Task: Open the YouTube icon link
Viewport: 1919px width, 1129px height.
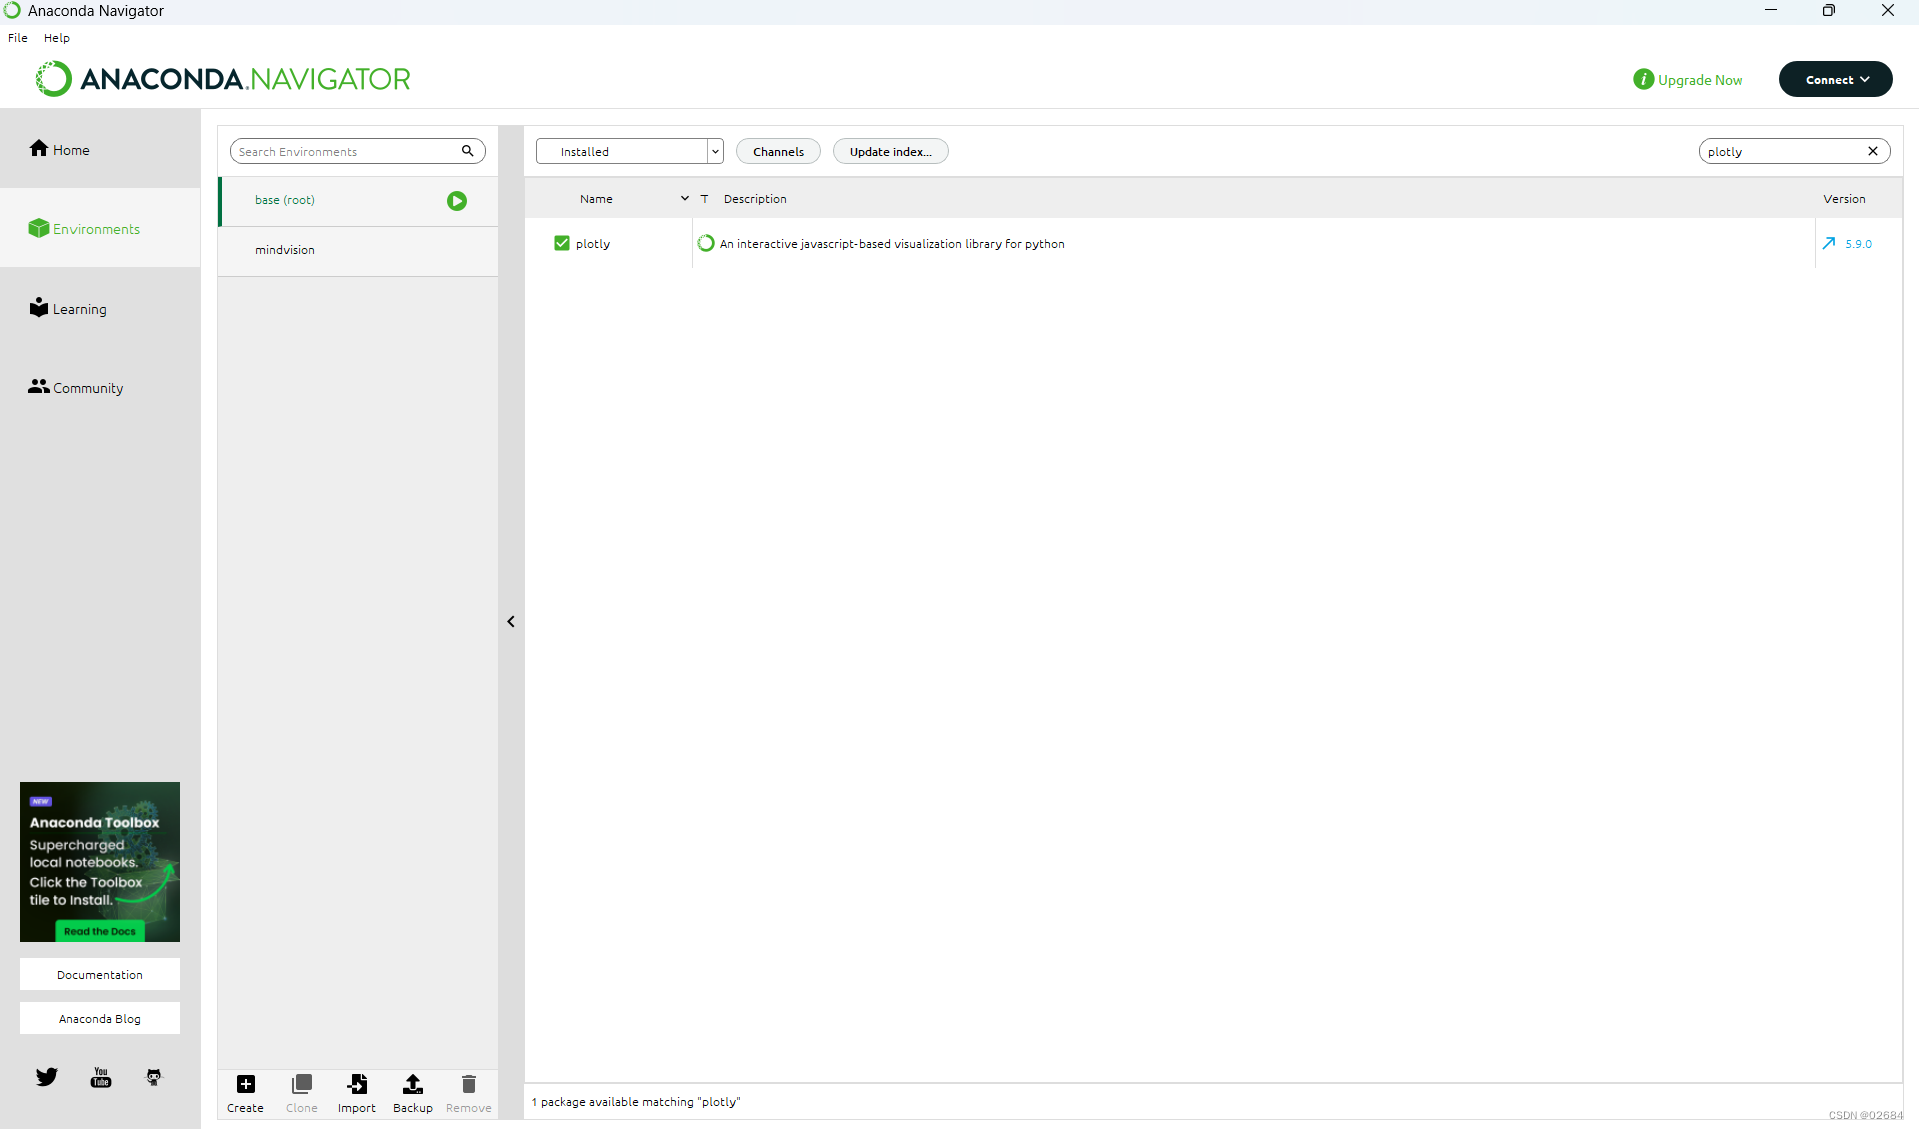Action: (x=101, y=1077)
